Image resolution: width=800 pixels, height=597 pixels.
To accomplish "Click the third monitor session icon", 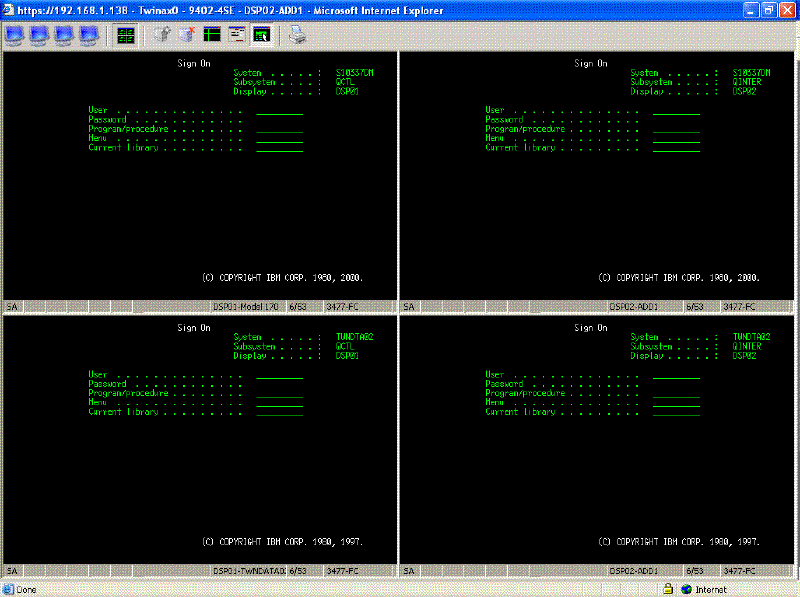I will 64,35.
